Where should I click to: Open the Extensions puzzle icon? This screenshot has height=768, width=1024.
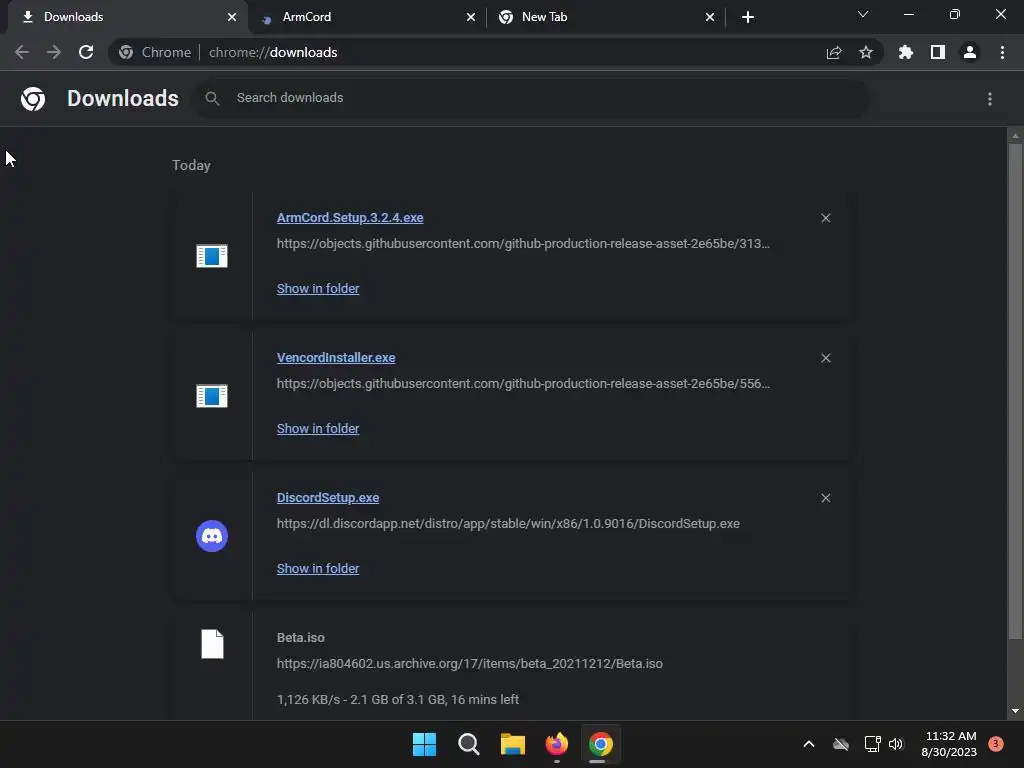[906, 52]
